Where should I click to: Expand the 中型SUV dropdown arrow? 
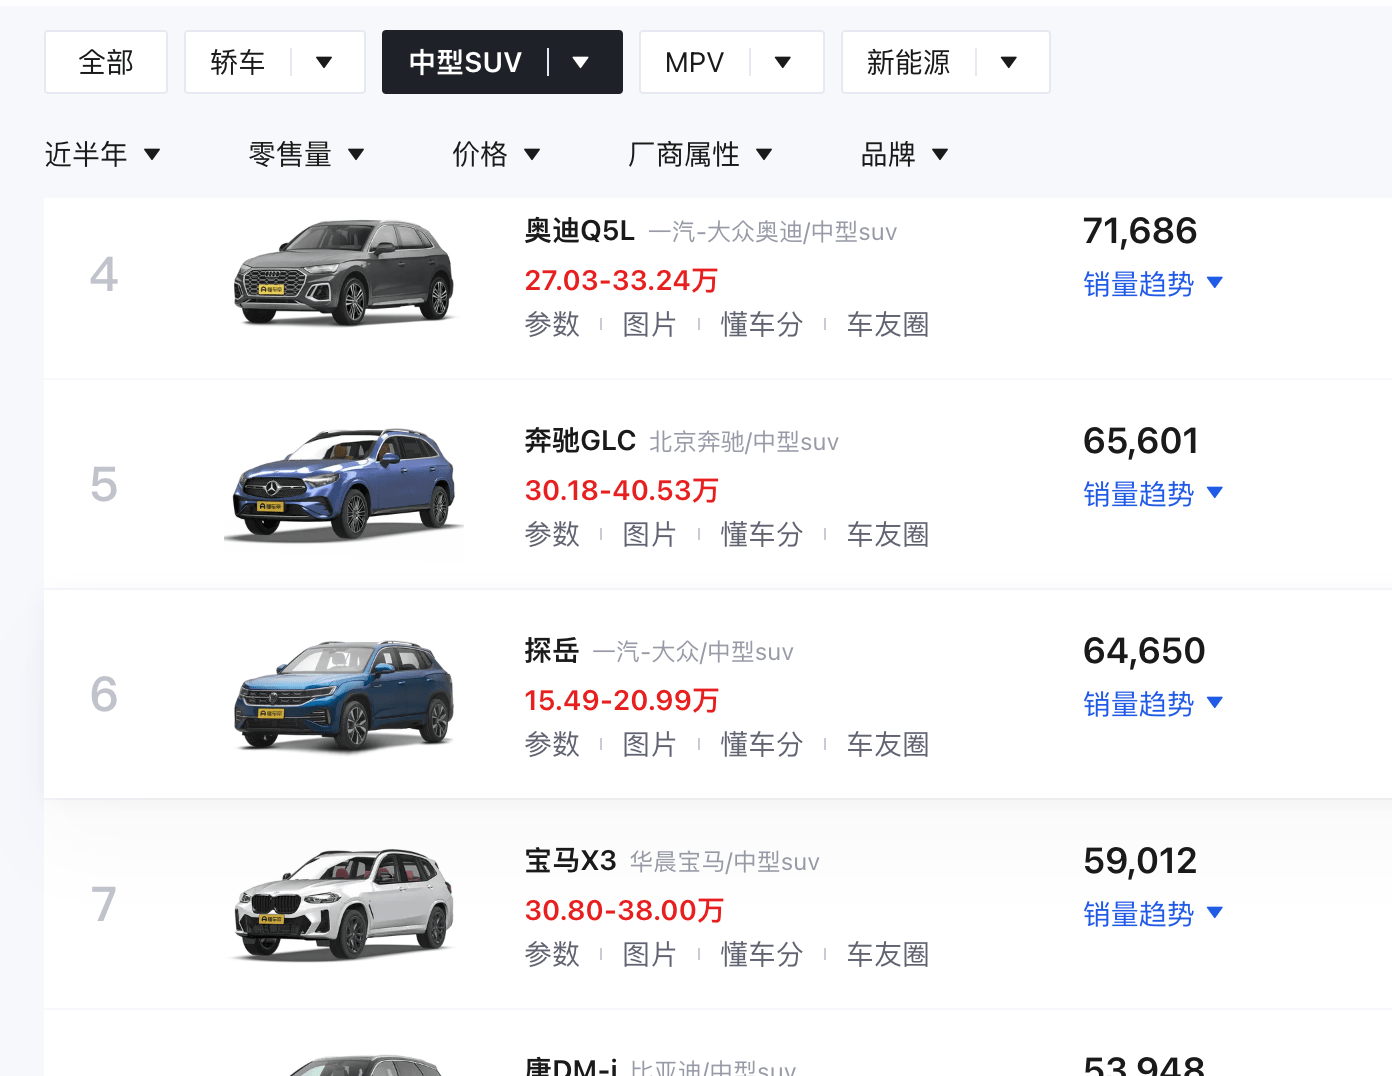tap(580, 62)
